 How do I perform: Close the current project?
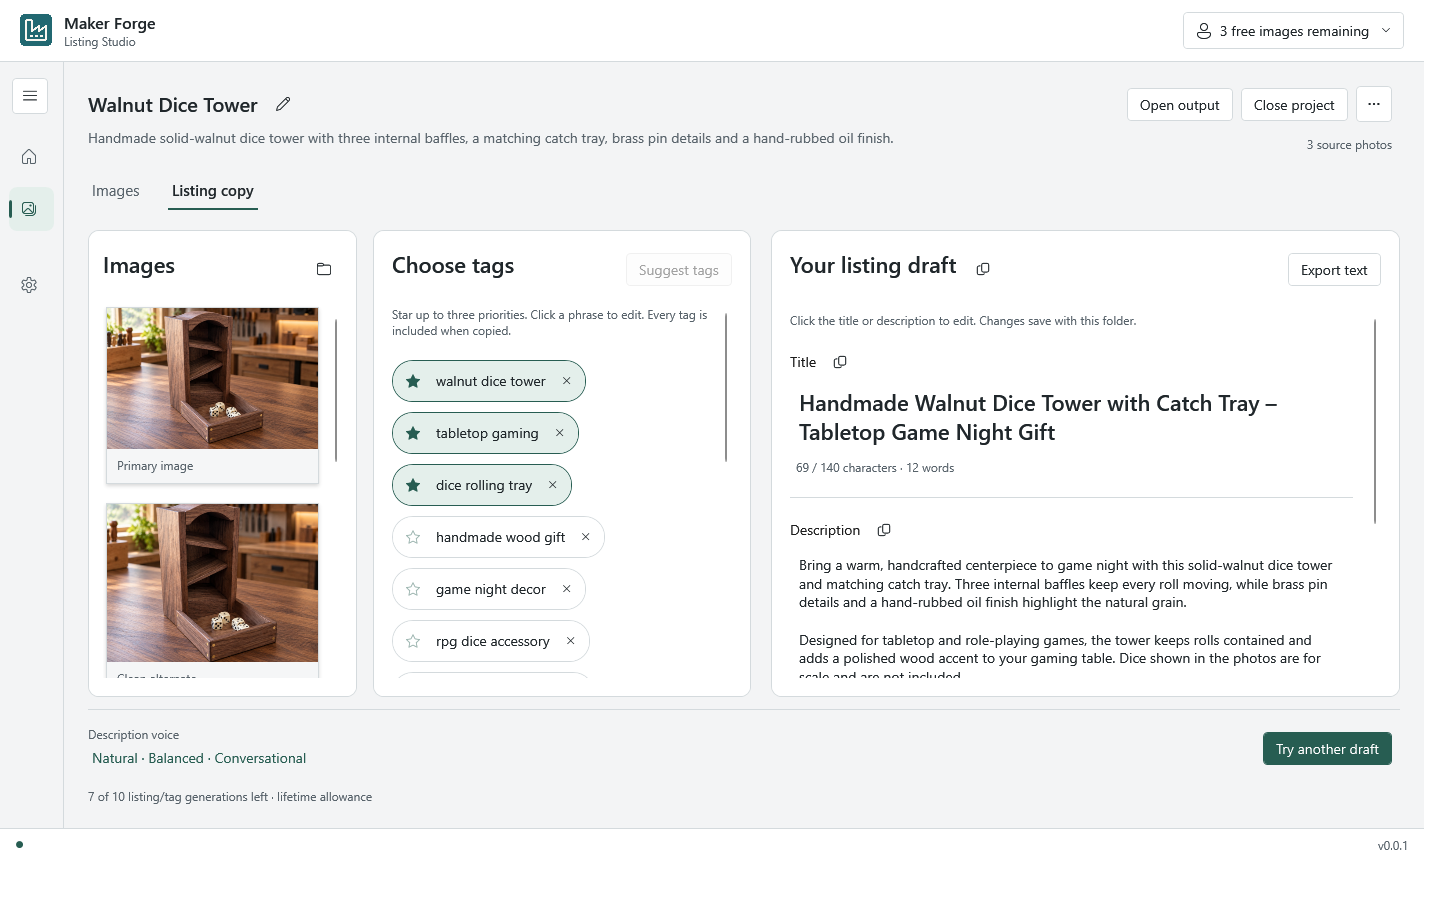pos(1294,105)
